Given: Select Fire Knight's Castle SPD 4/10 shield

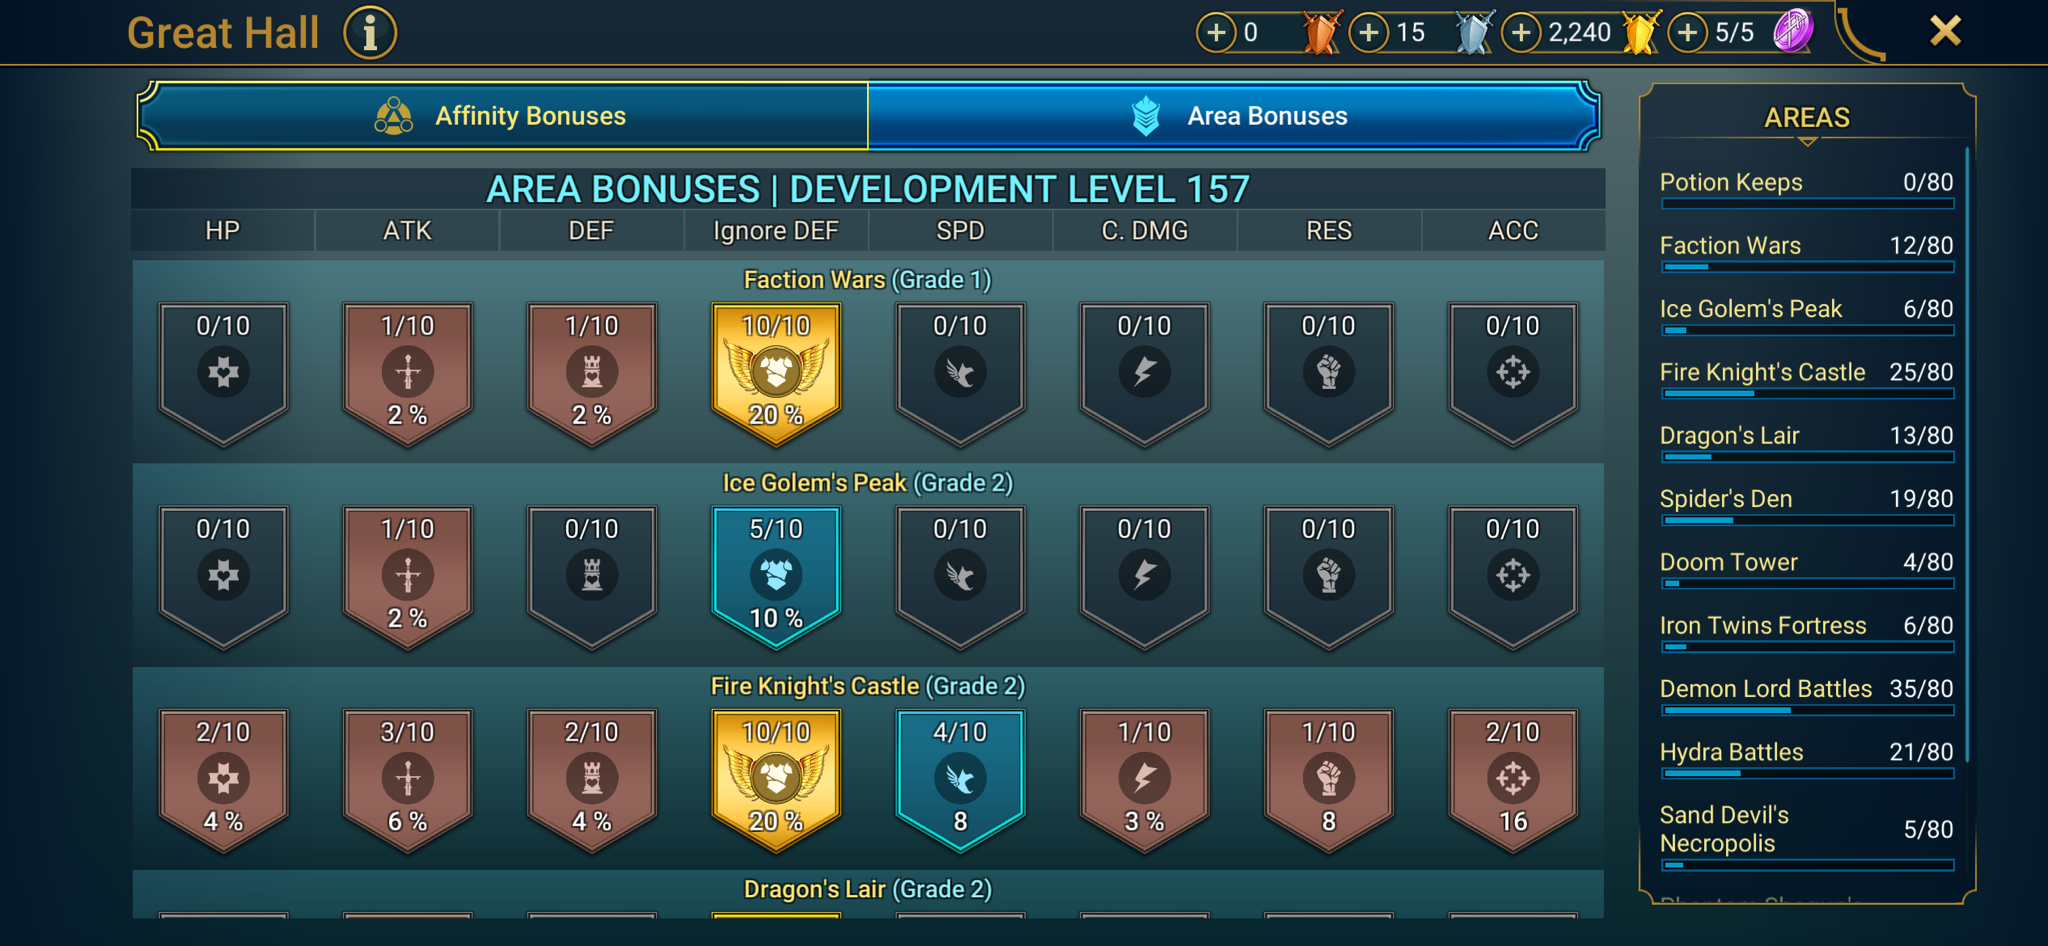Looking at the screenshot, I should 960,779.
